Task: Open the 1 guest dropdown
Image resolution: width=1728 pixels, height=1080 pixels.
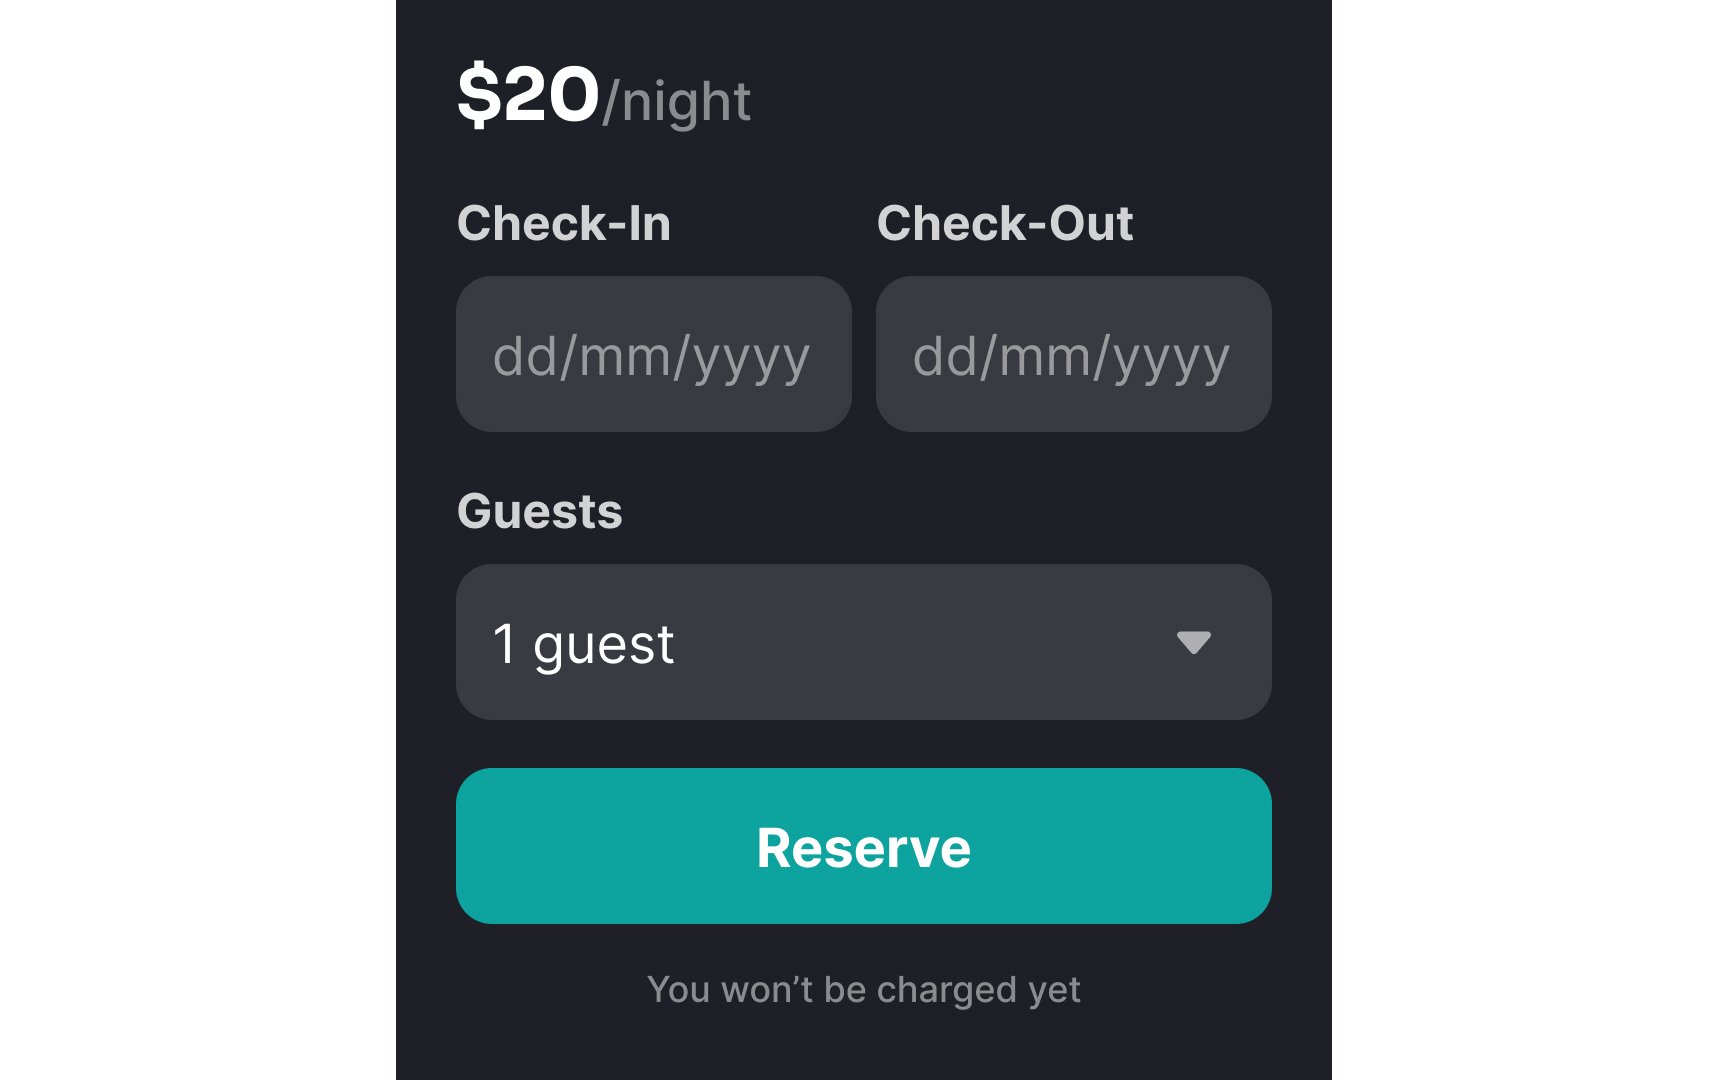Action: [x=864, y=642]
